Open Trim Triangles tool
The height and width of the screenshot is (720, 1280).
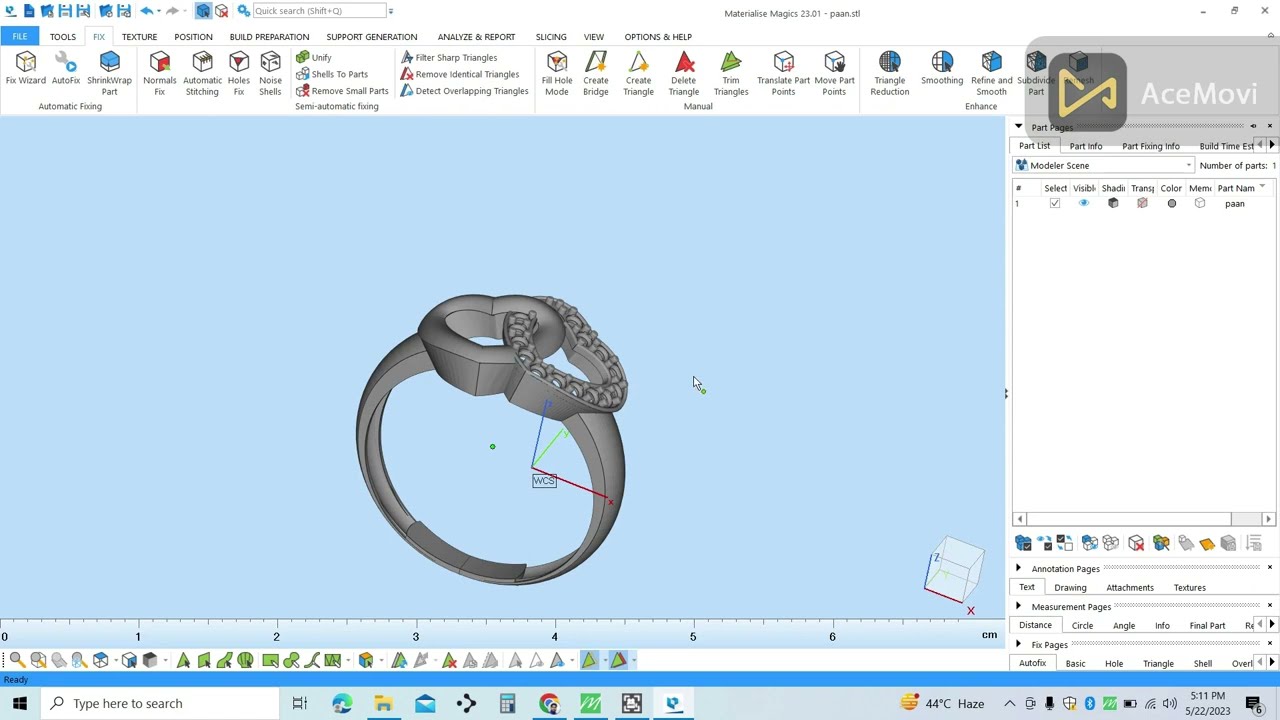tap(731, 74)
